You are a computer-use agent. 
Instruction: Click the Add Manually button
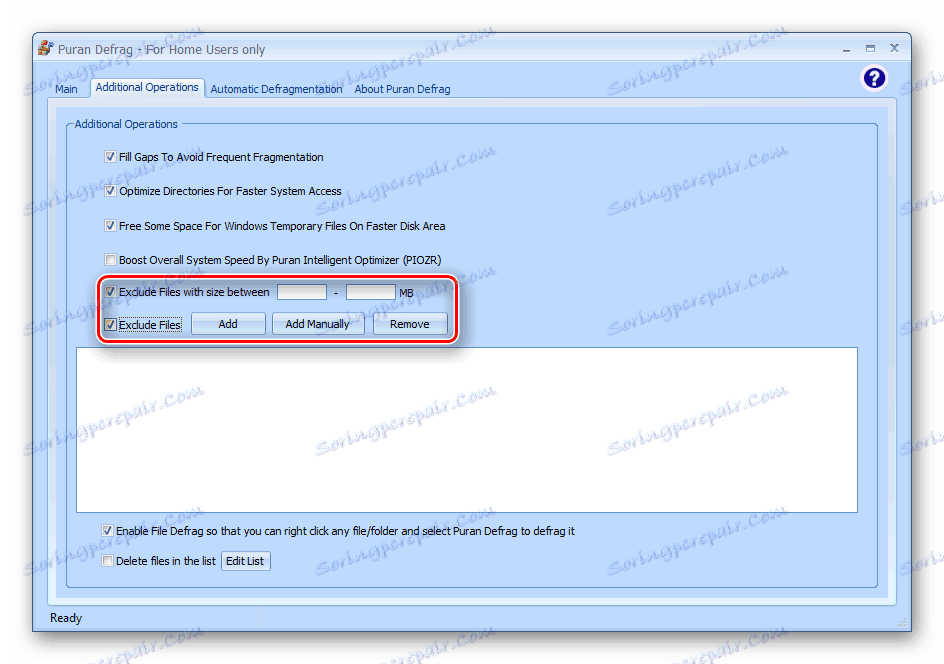[318, 324]
